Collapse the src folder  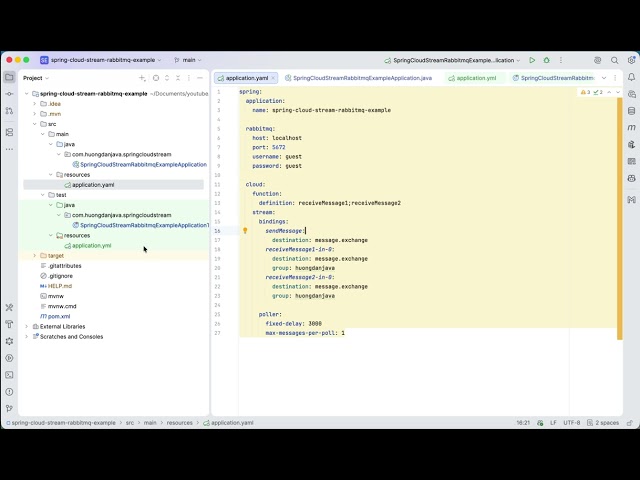click(x=35, y=124)
